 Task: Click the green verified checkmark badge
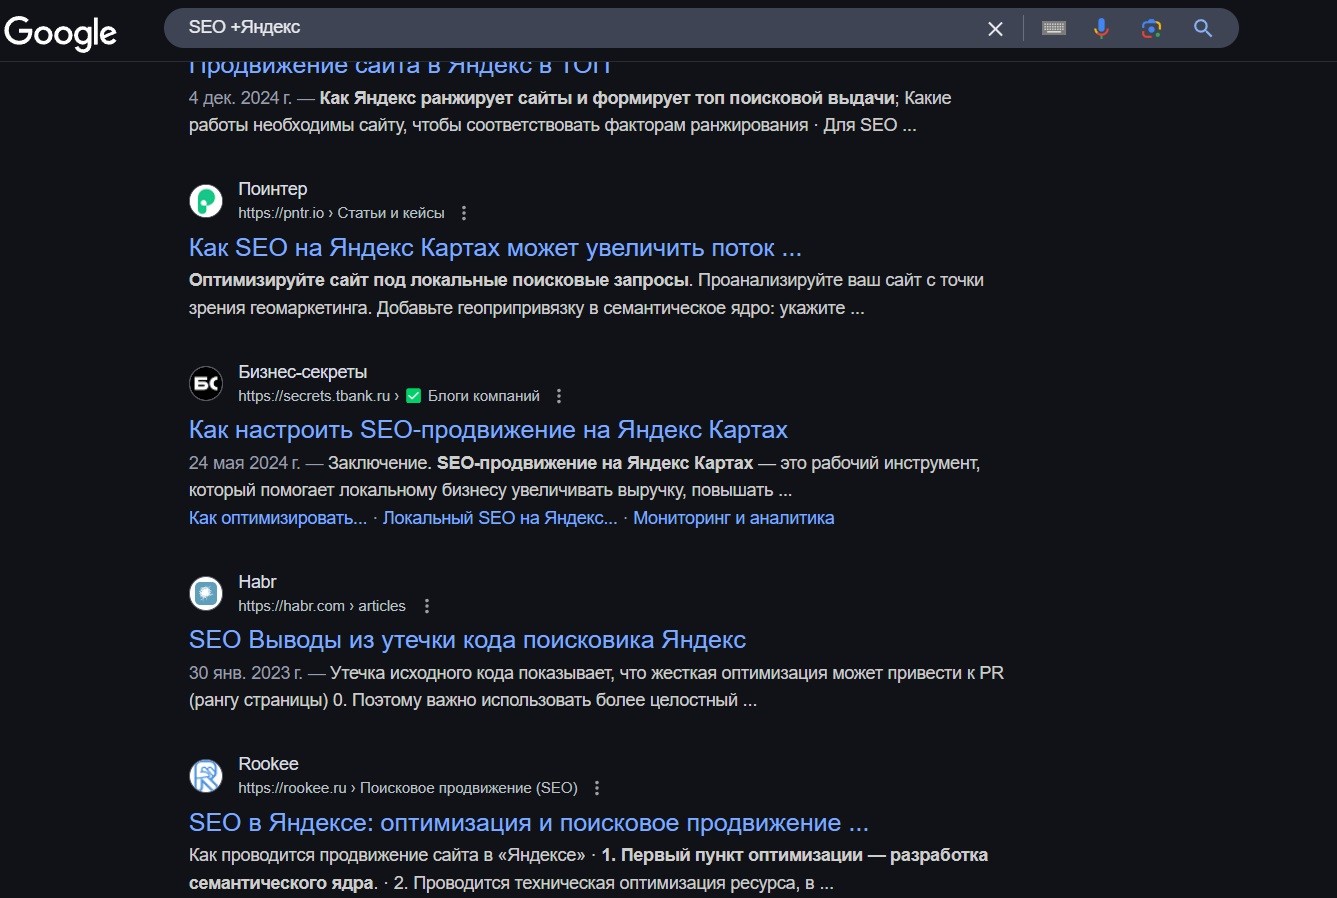pos(413,396)
